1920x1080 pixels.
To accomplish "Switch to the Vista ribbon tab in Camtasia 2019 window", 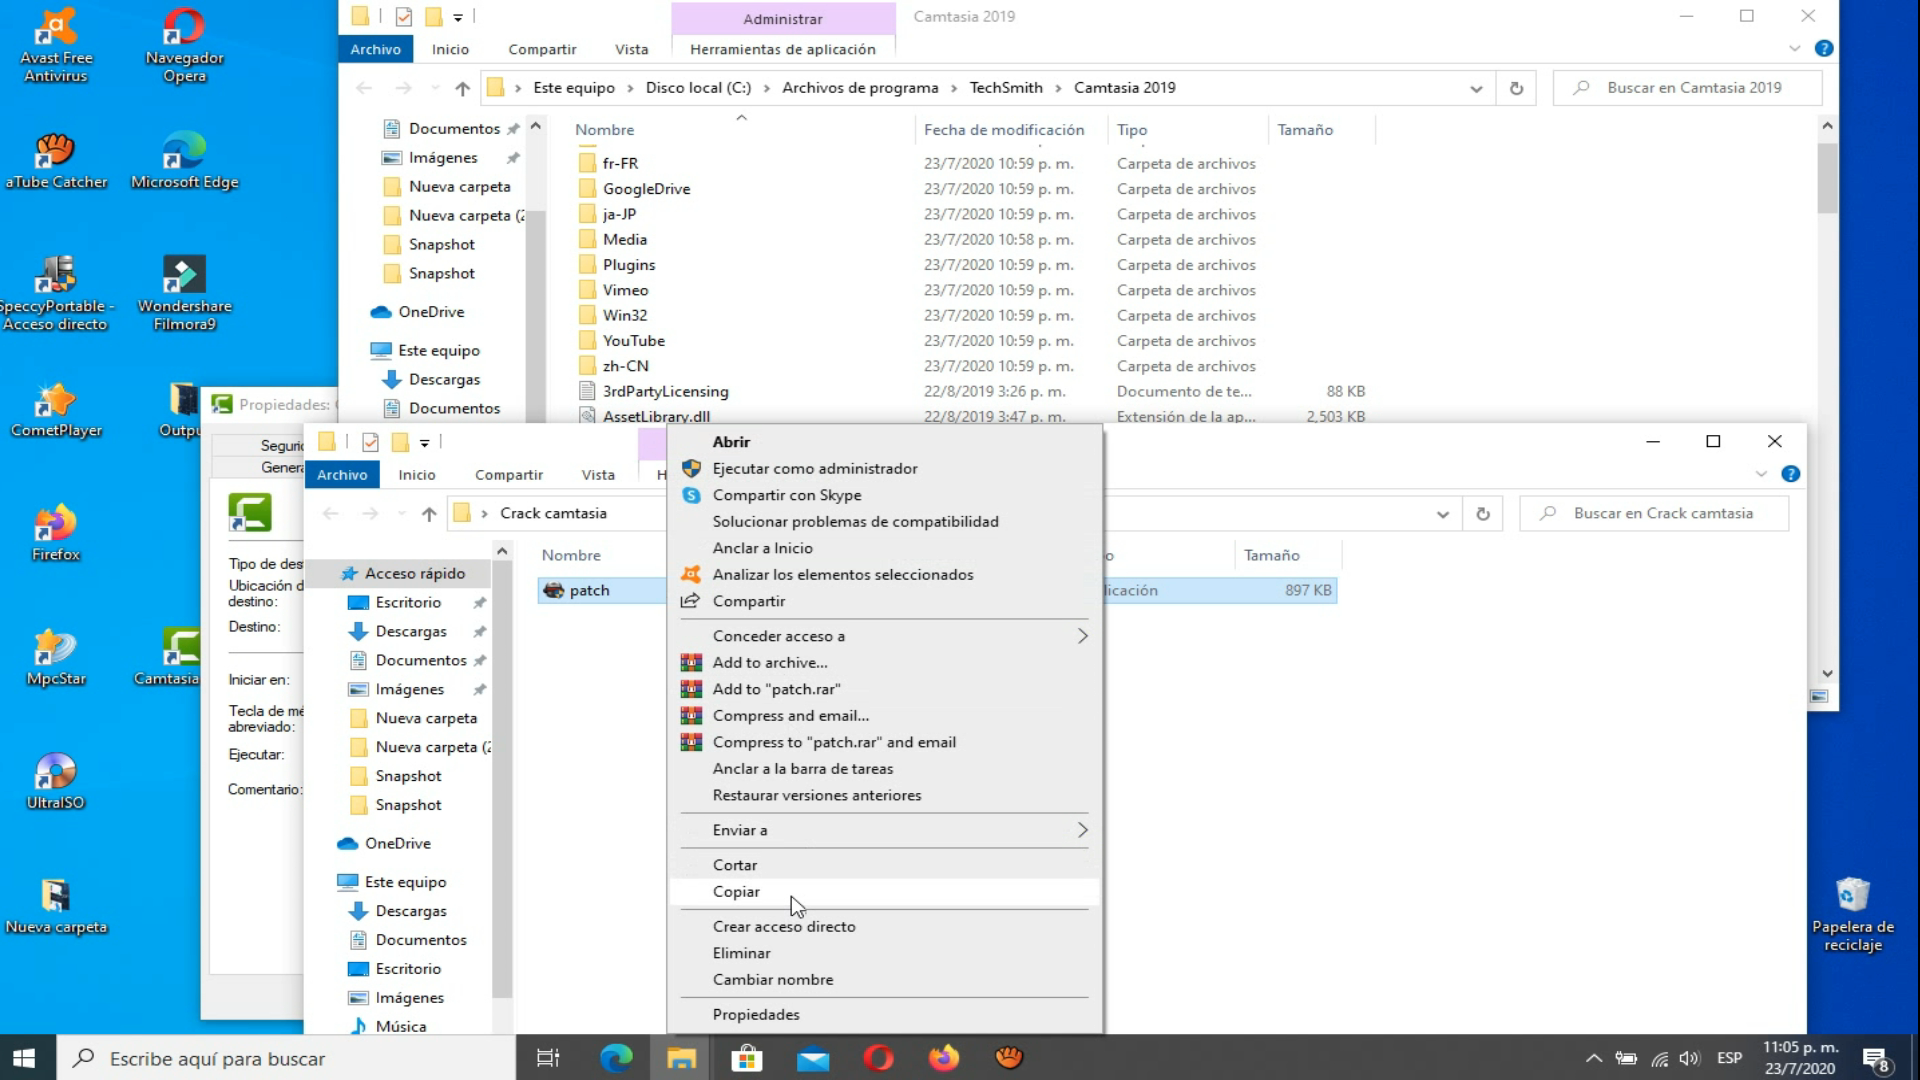I will coord(631,49).
